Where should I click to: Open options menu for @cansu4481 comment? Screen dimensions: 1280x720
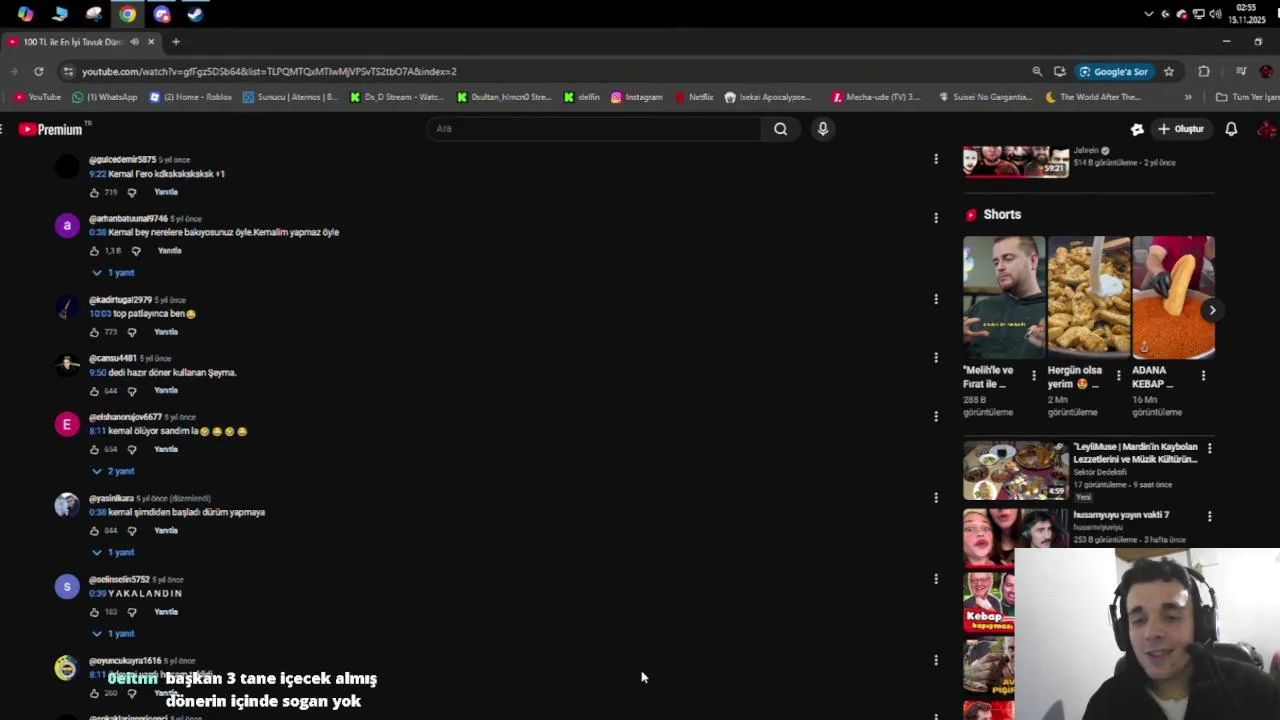(936, 358)
